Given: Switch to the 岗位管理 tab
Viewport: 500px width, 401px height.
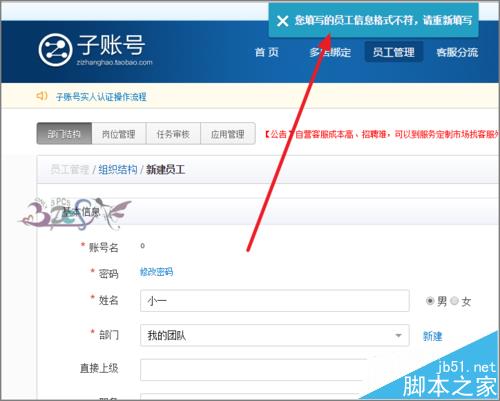Looking at the screenshot, I should pyautogui.click(x=119, y=134).
